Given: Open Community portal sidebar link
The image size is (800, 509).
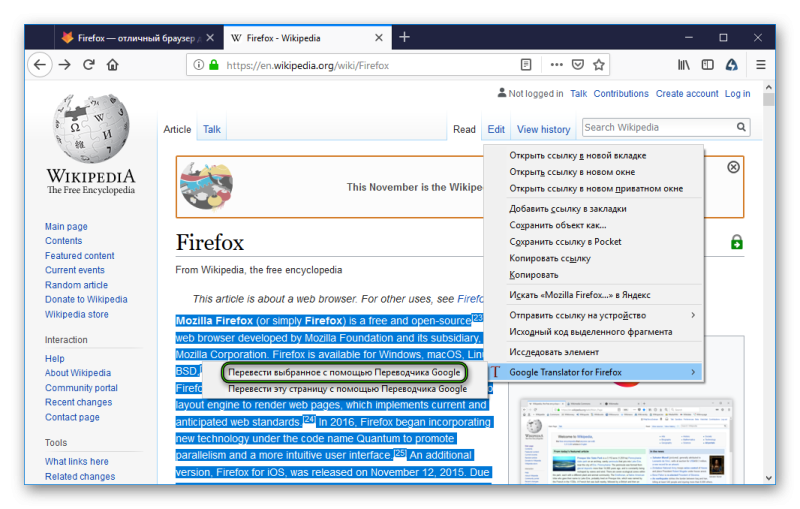Looking at the screenshot, I should (81, 388).
